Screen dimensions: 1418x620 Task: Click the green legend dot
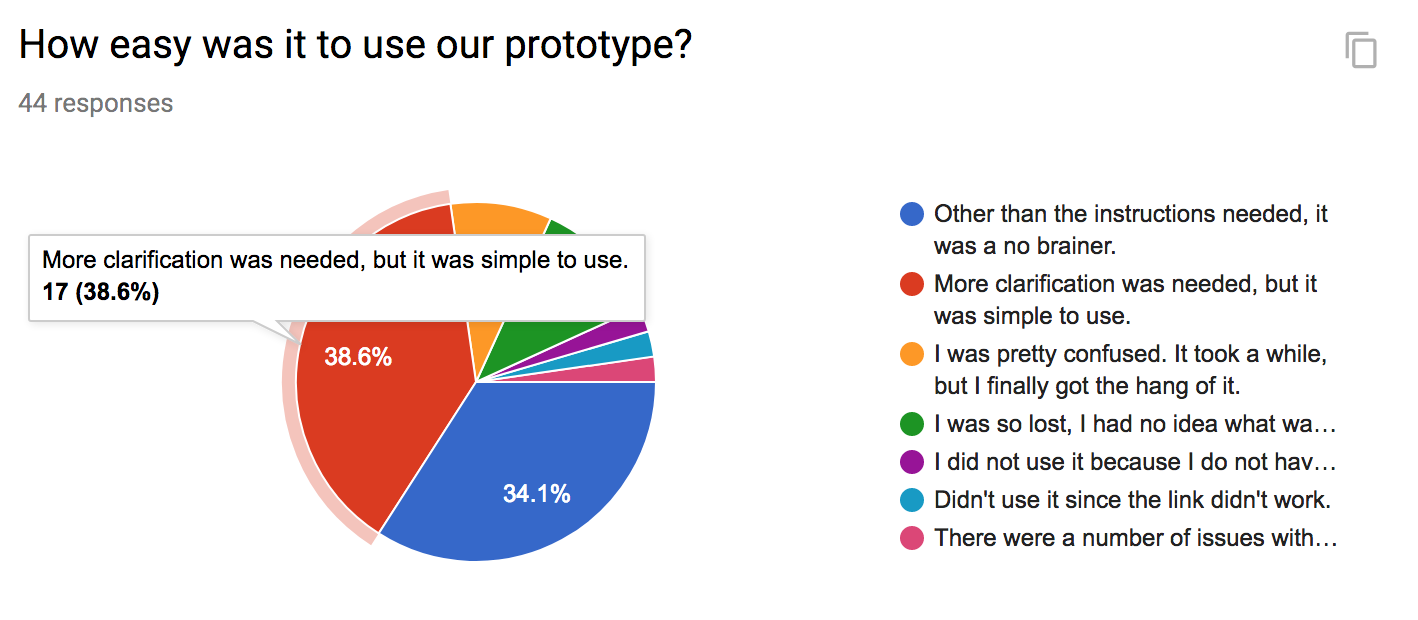coord(911,424)
